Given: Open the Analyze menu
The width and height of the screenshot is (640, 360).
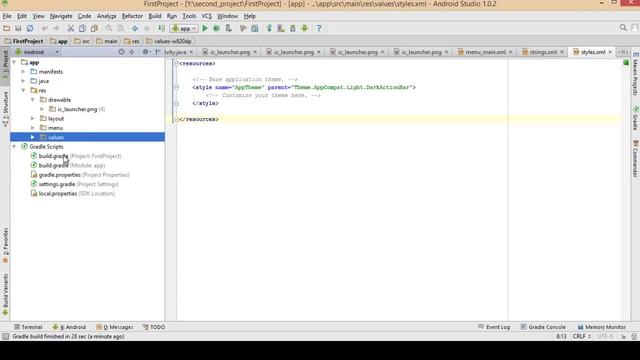Looking at the screenshot, I should point(107,16).
